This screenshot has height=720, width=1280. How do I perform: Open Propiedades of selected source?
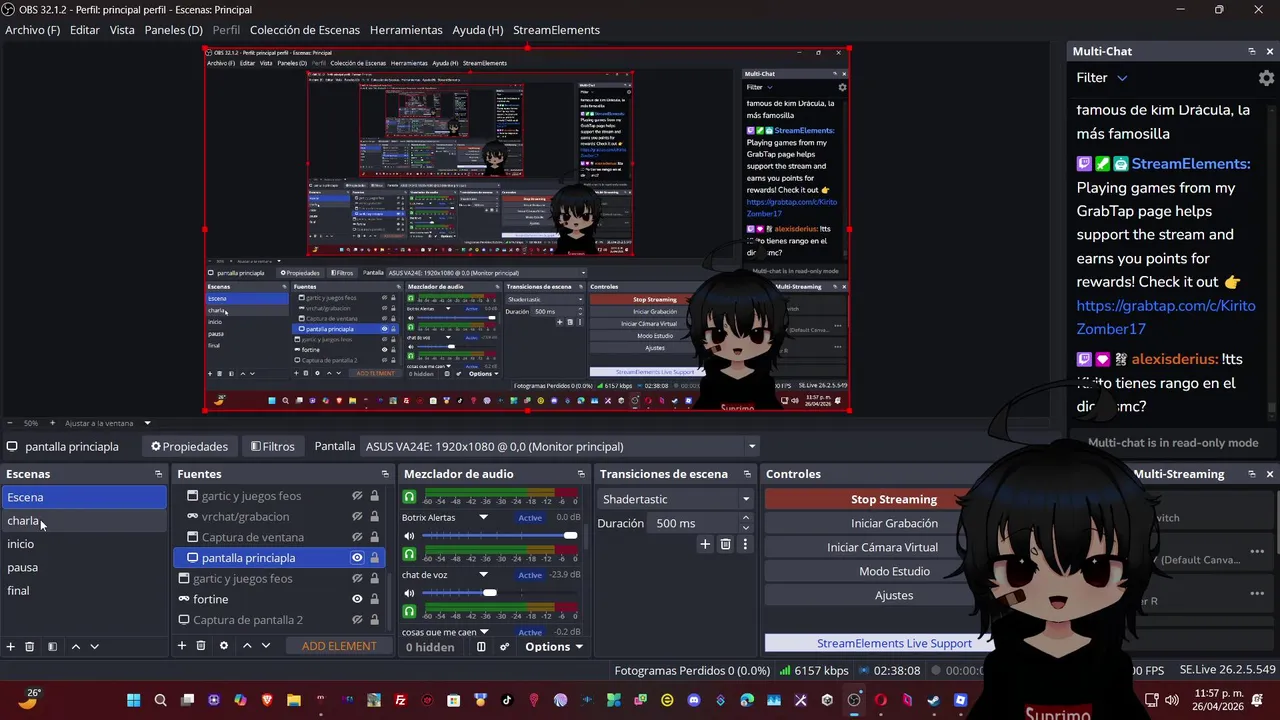pos(189,447)
